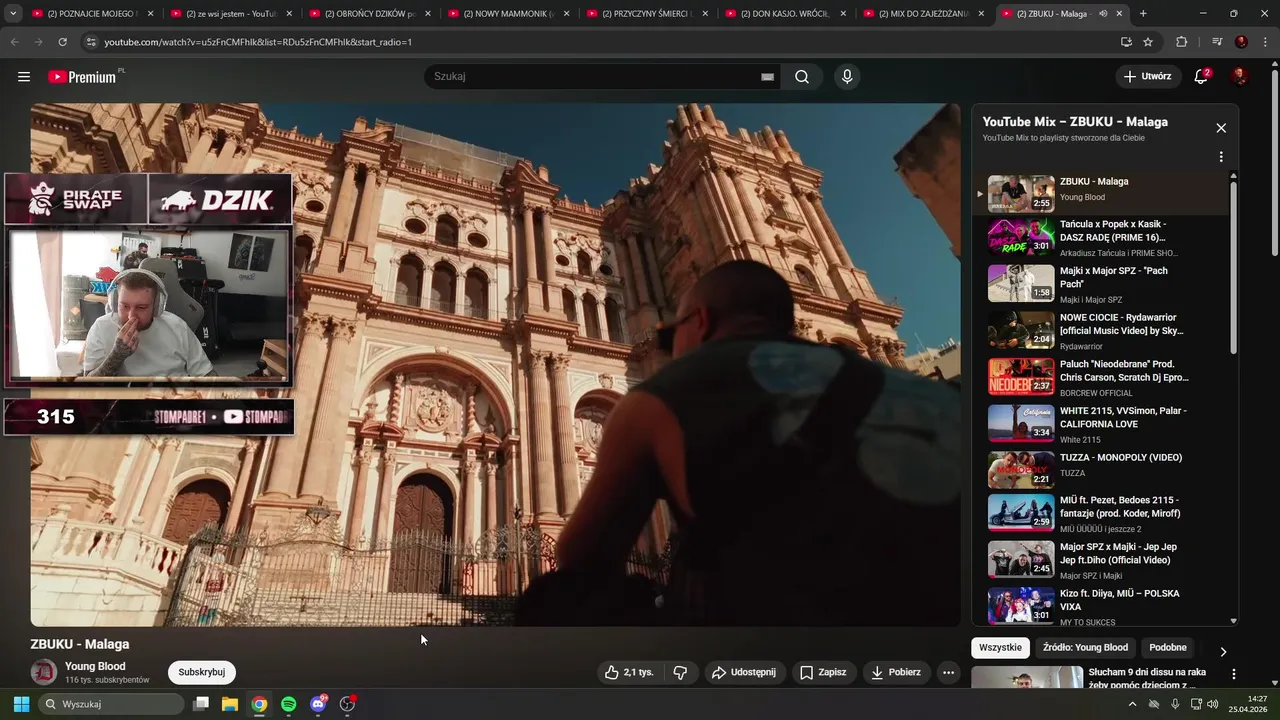The height and width of the screenshot is (720, 1280).
Task: Open File Explorer from the taskbar
Action: pos(229,704)
